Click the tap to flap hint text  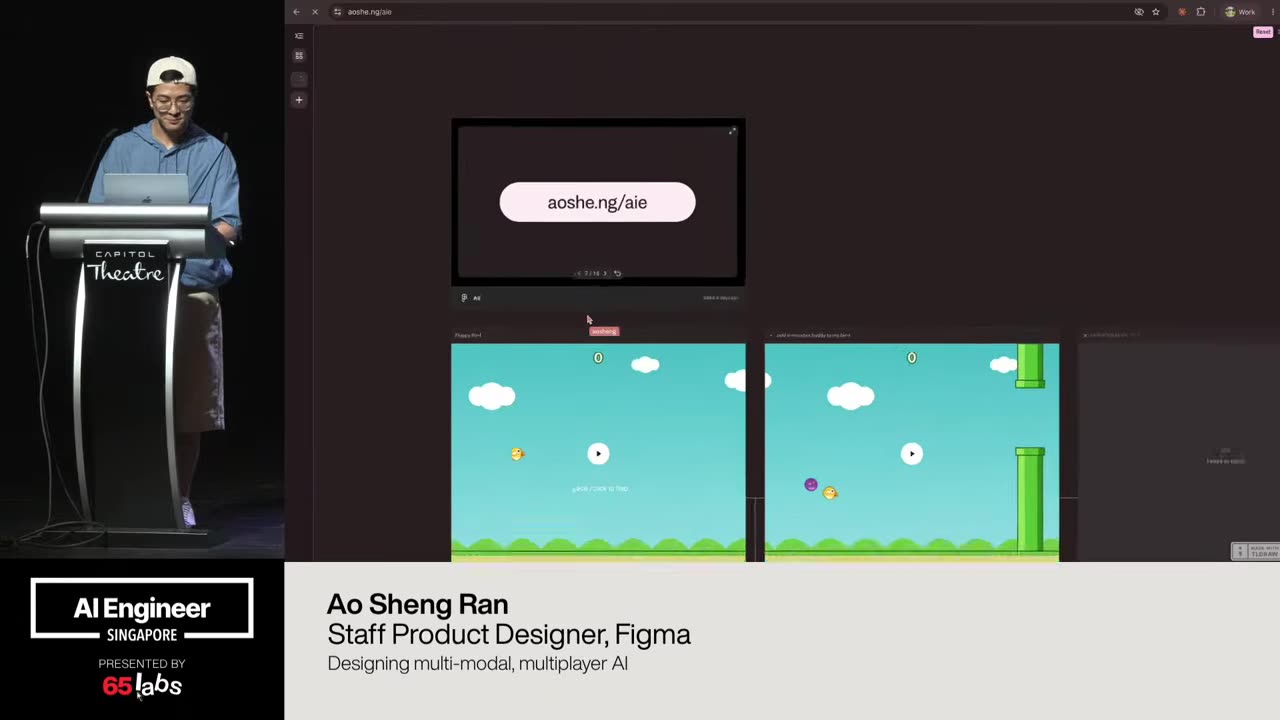tap(599, 489)
